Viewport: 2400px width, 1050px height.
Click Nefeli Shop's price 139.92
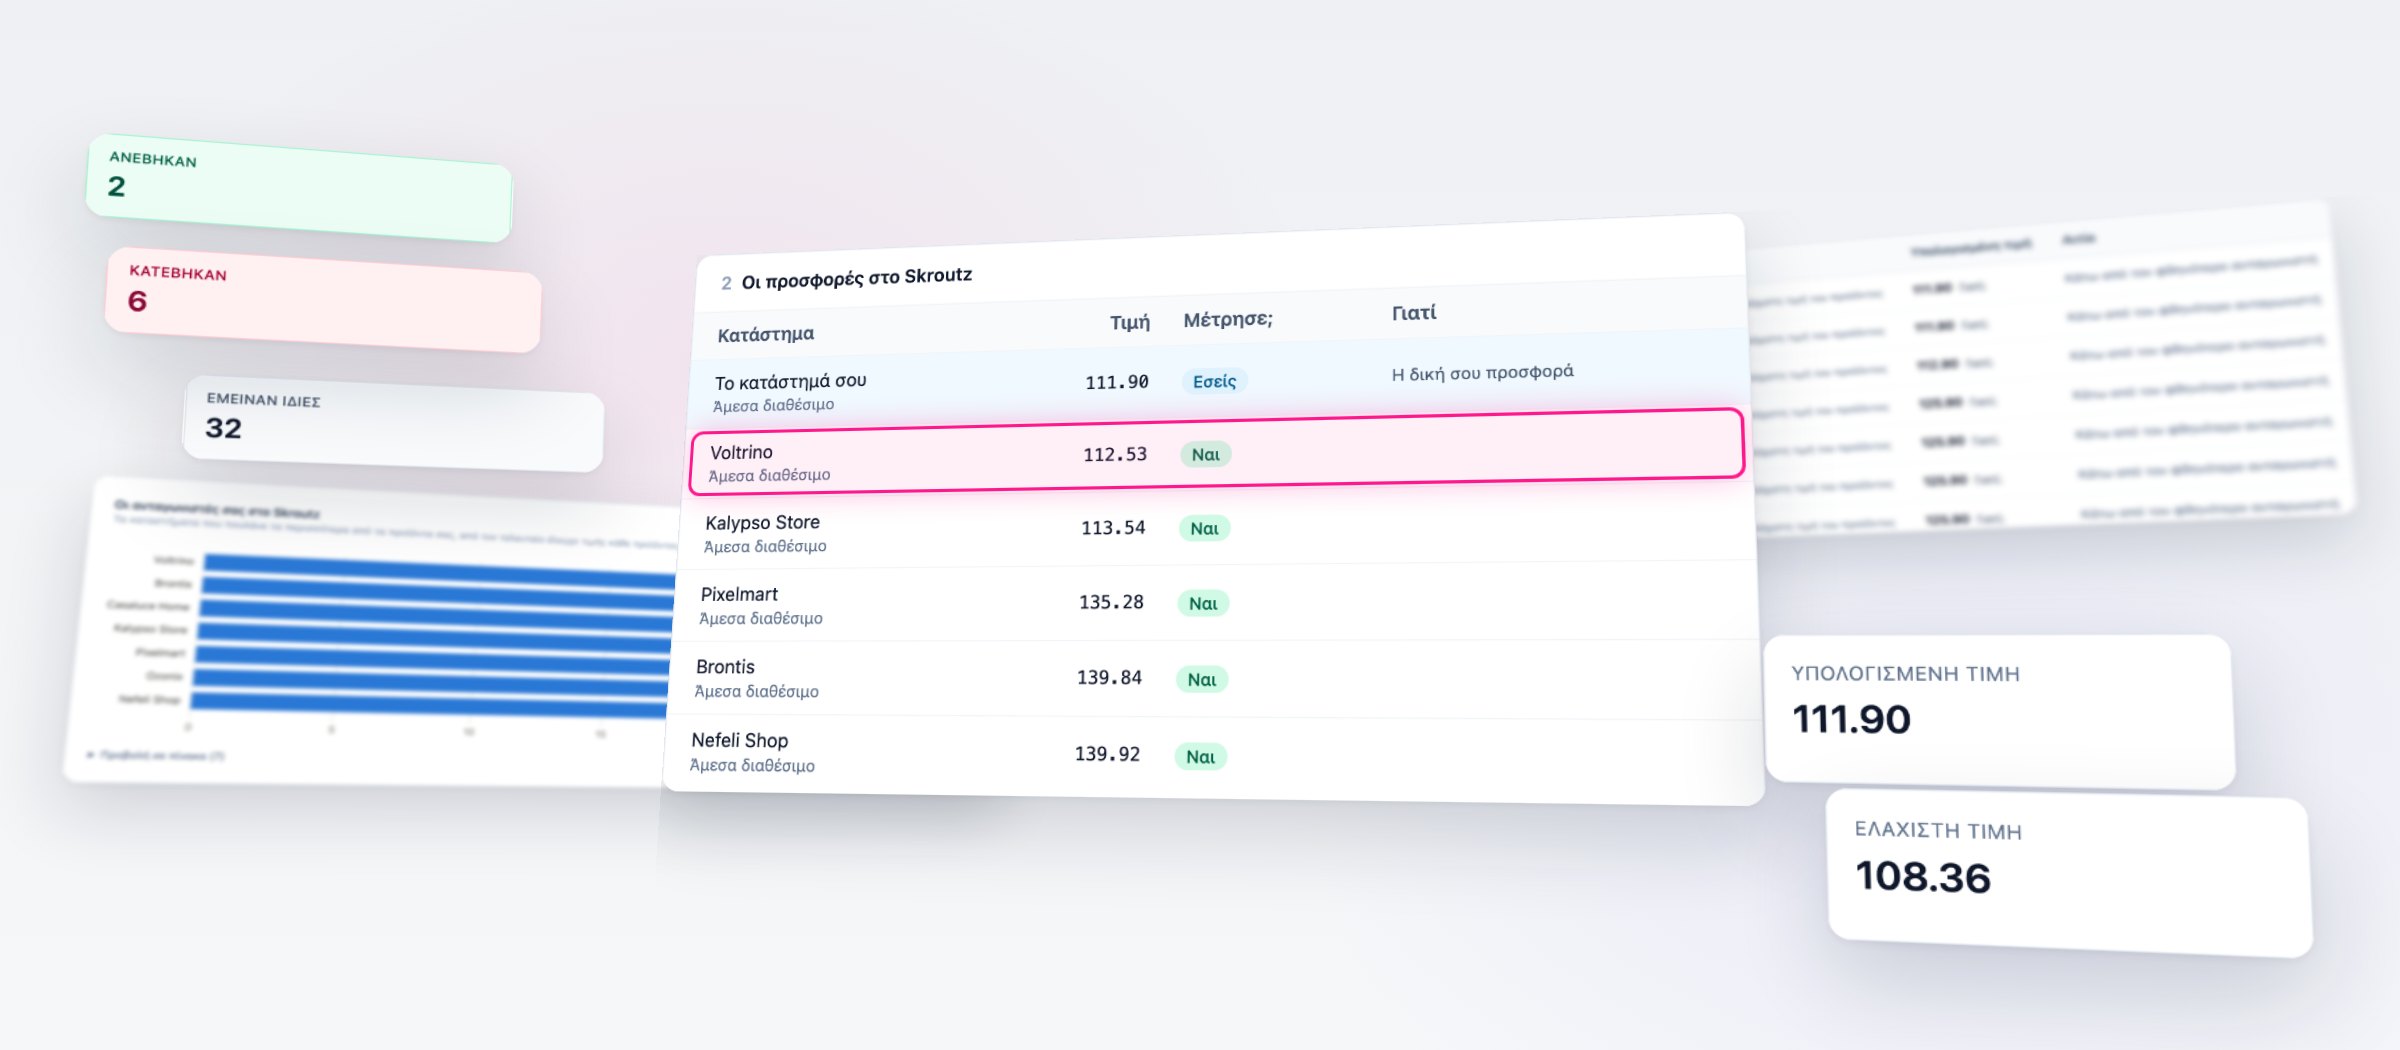point(1107,753)
